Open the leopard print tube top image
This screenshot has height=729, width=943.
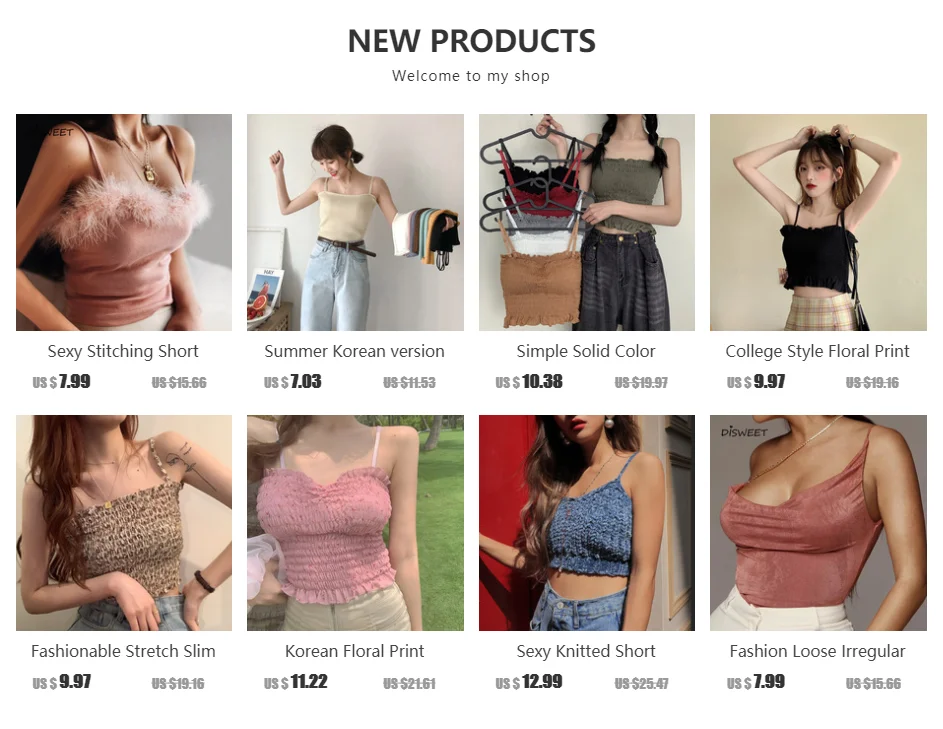124,523
